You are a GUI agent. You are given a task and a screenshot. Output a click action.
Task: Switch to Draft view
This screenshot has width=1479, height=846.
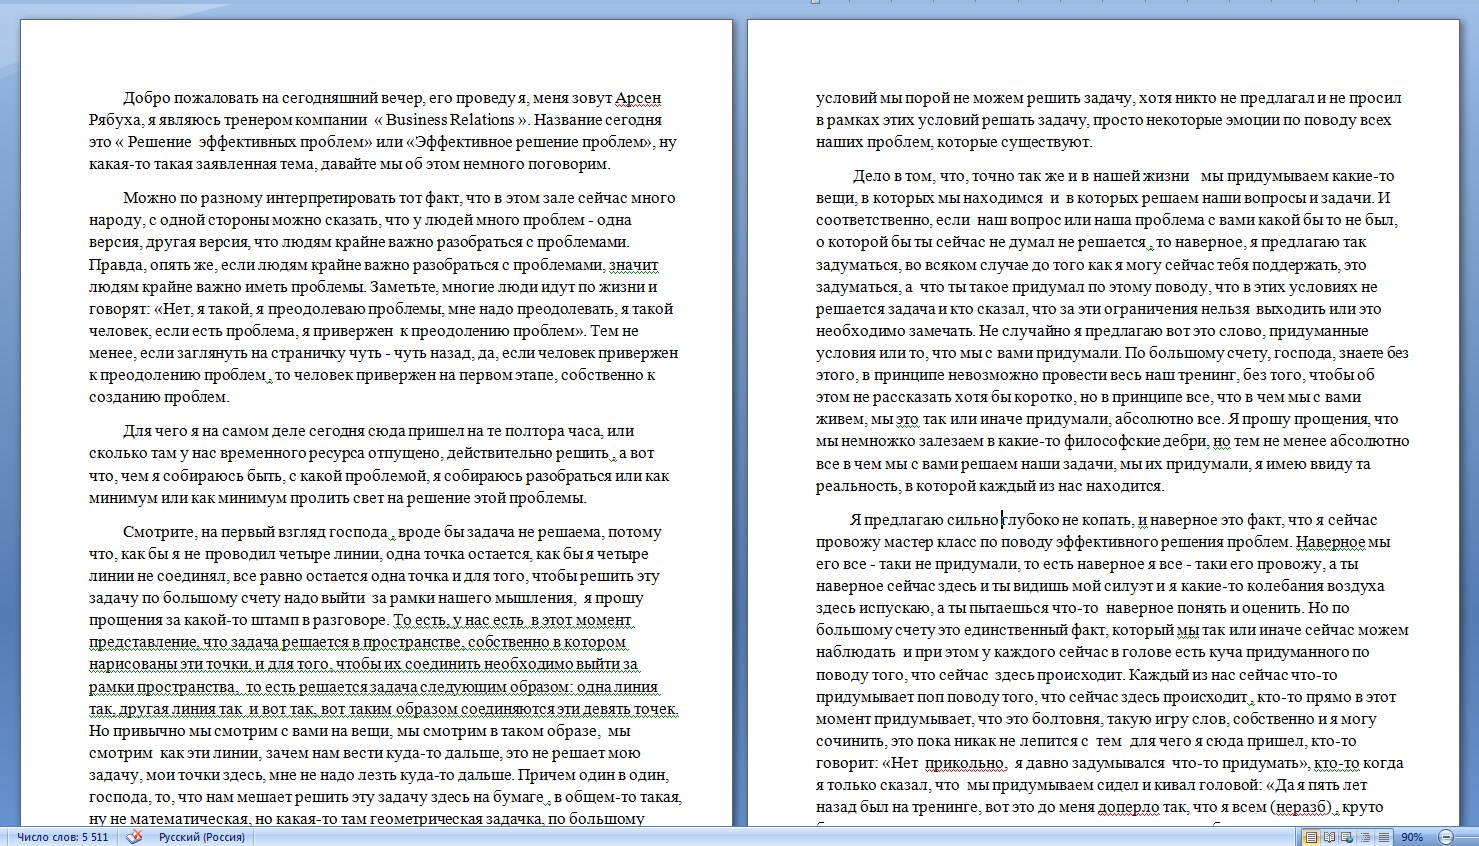[1382, 837]
